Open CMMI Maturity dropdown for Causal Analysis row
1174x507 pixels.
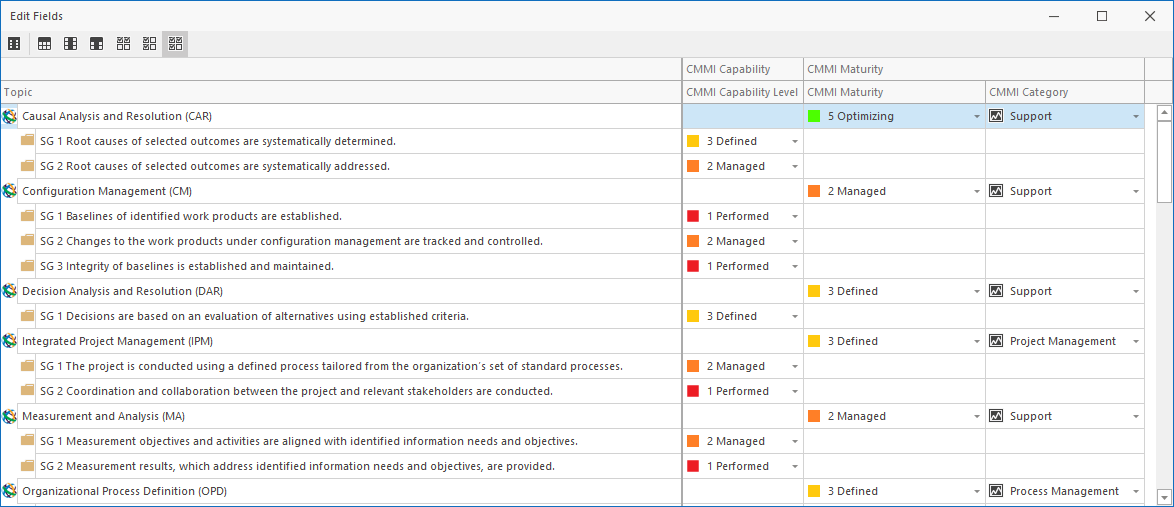pyautogui.click(x=976, y=117)
